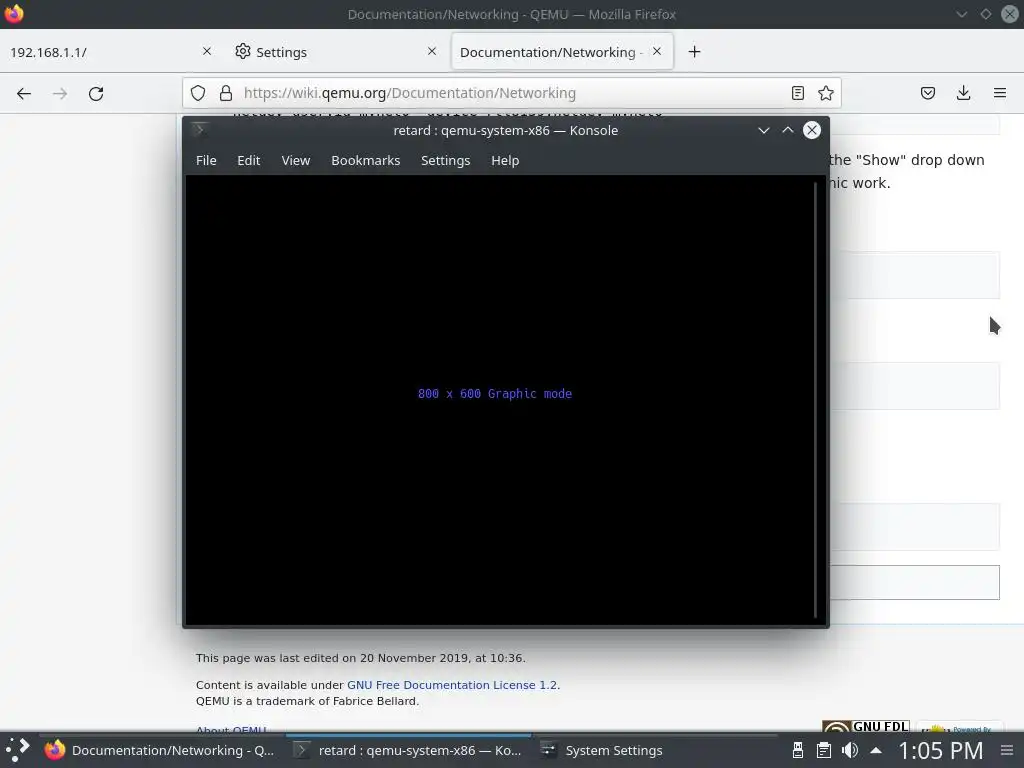The image size is (1024, 768).
Task: Click empty input box on wiki page
Action: point(914,583)
